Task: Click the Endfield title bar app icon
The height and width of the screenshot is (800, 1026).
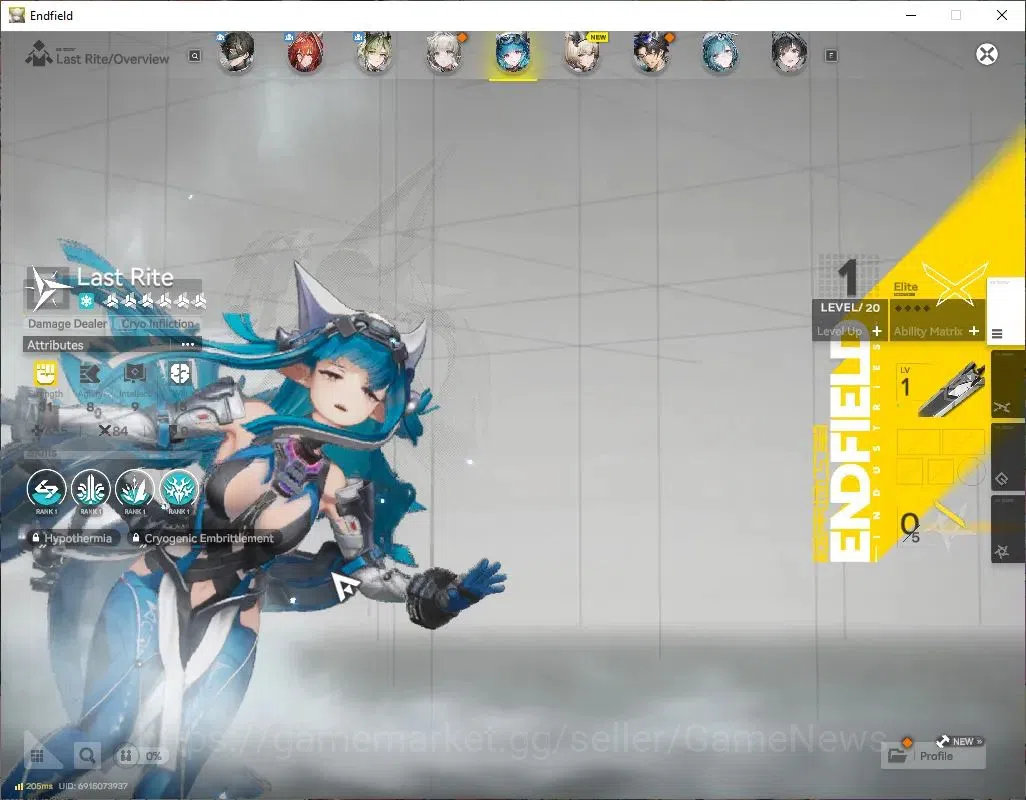Action: tap(16, 15)
